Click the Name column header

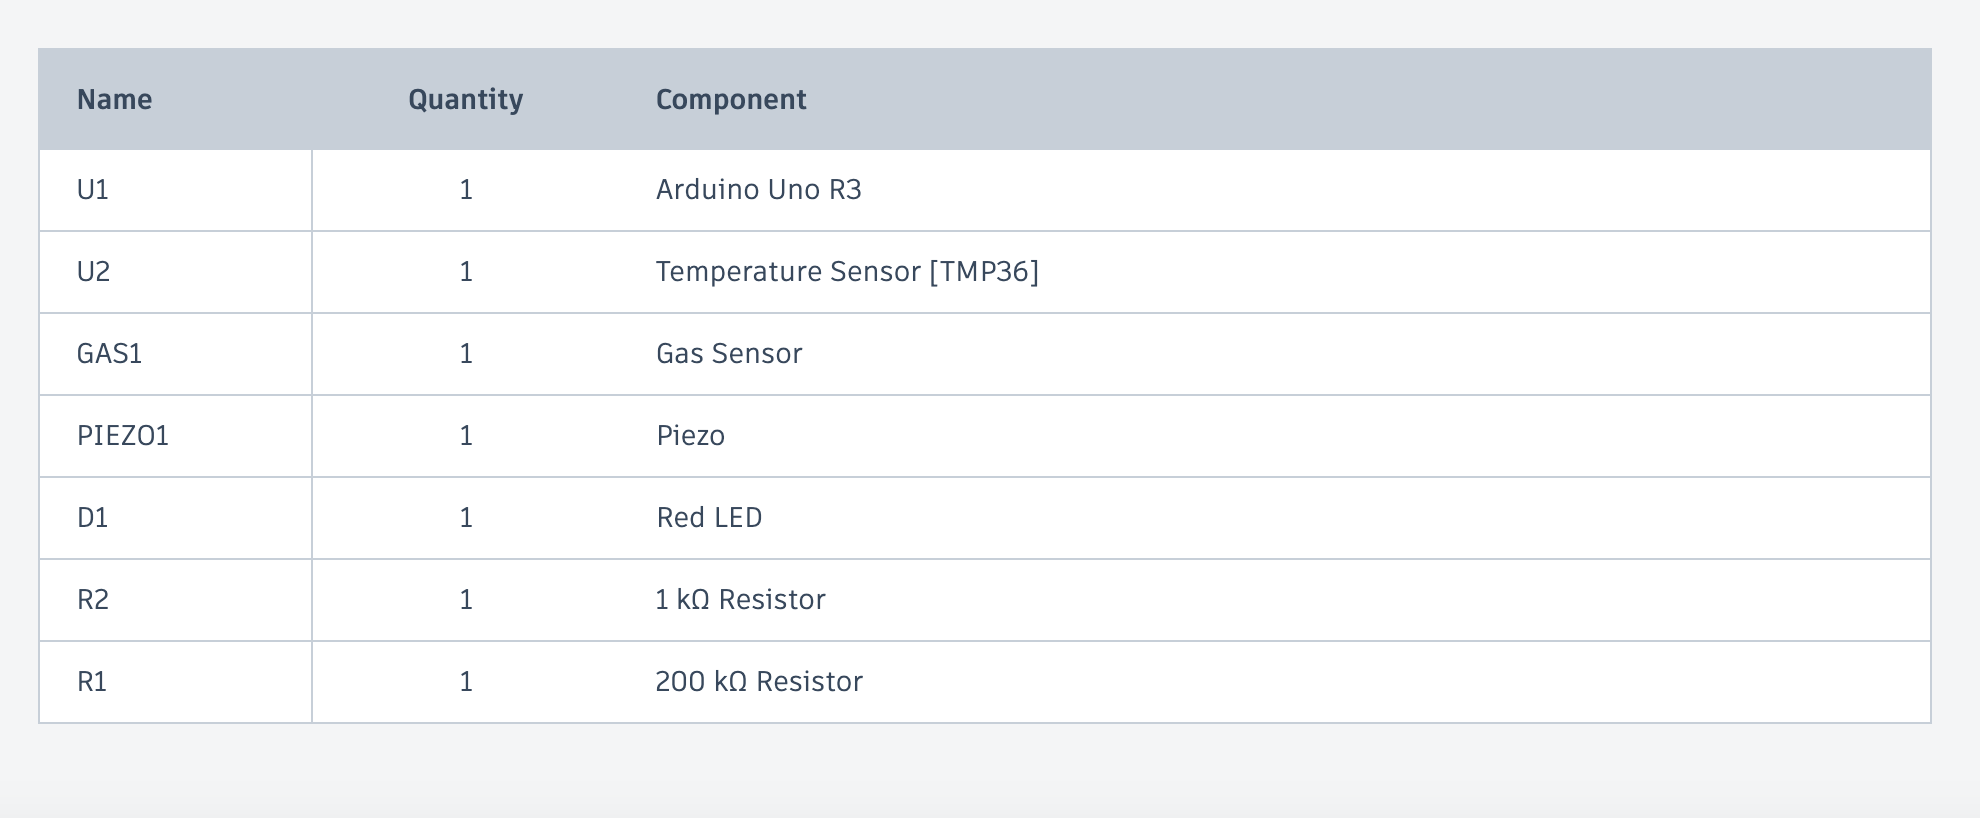click(x=115, y=99)
